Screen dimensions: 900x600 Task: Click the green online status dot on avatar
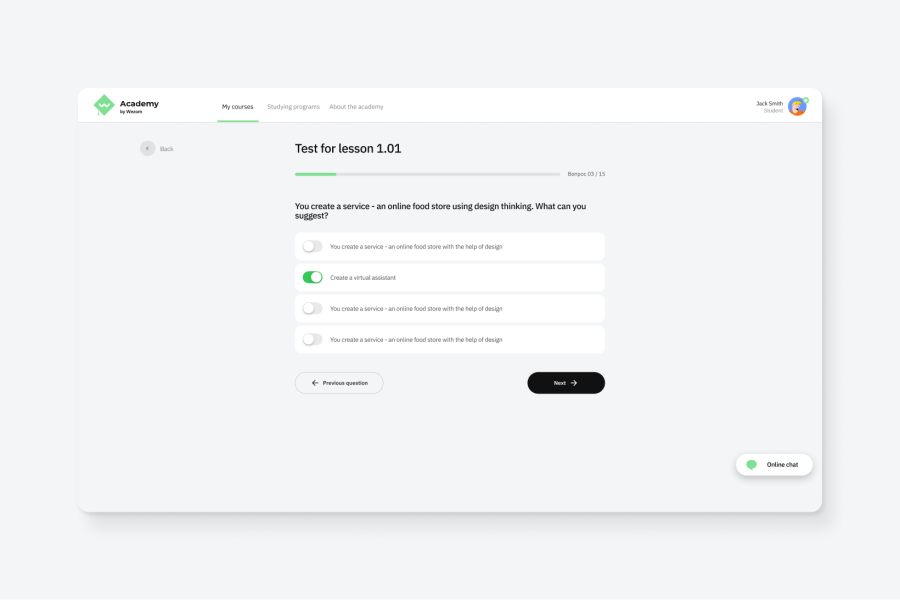pyautogui.click(x=805, y=100)
